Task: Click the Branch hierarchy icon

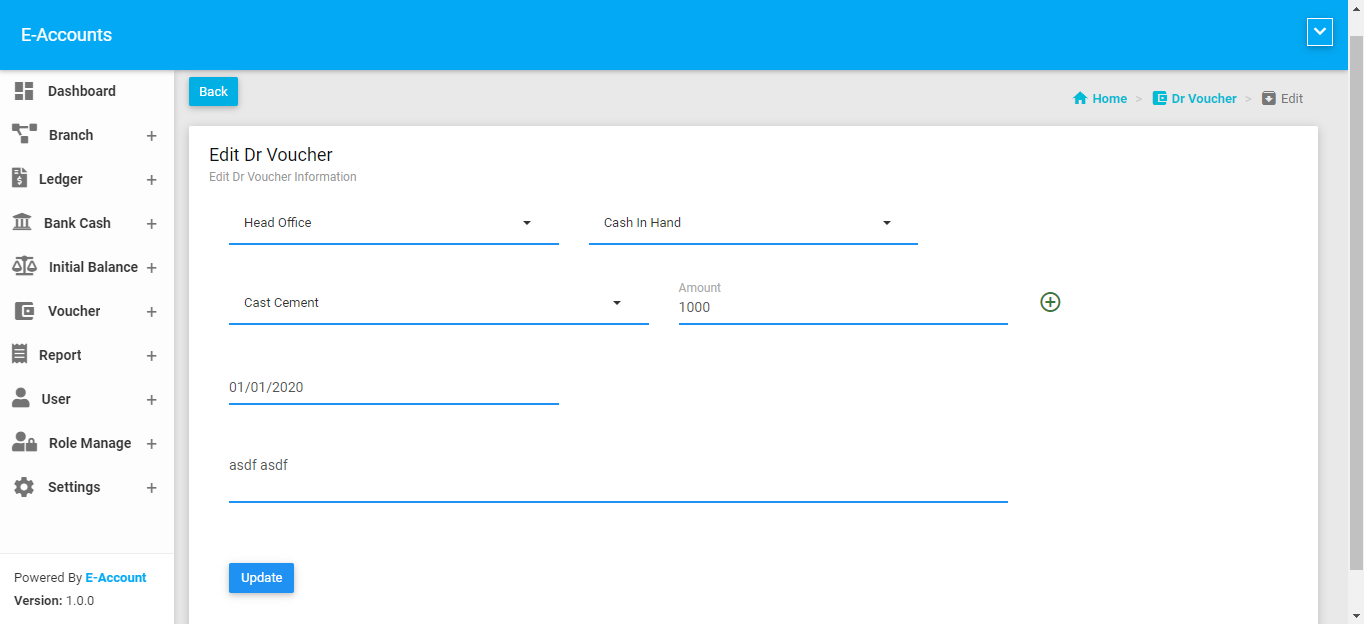Action: pos(24,134)
